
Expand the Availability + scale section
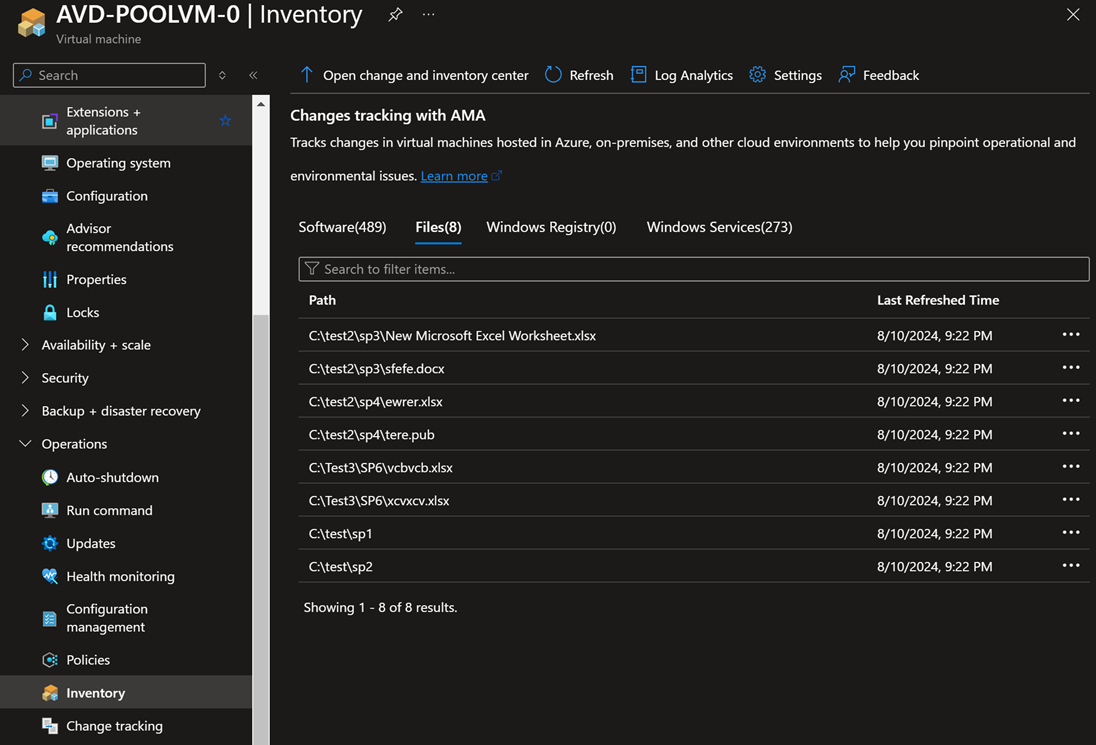[25, 345]
